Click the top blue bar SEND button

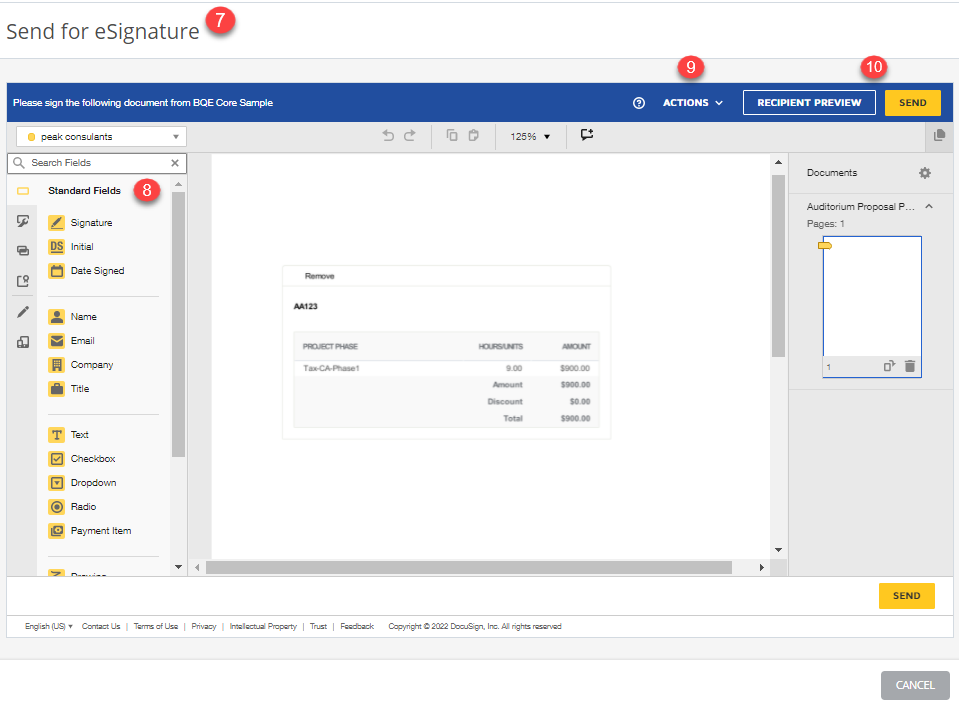[x=913, y=103]
